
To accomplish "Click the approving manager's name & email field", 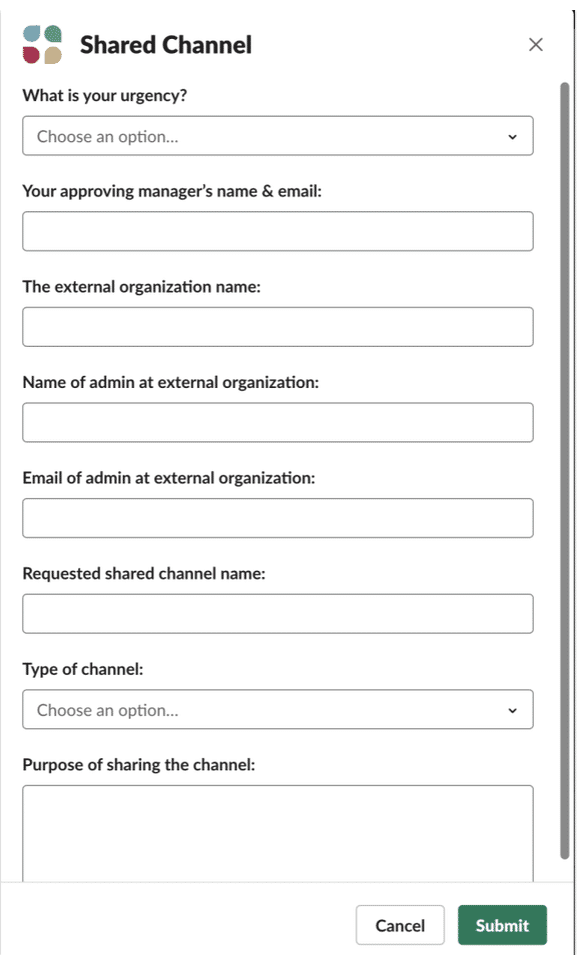I will click(278, 231).
